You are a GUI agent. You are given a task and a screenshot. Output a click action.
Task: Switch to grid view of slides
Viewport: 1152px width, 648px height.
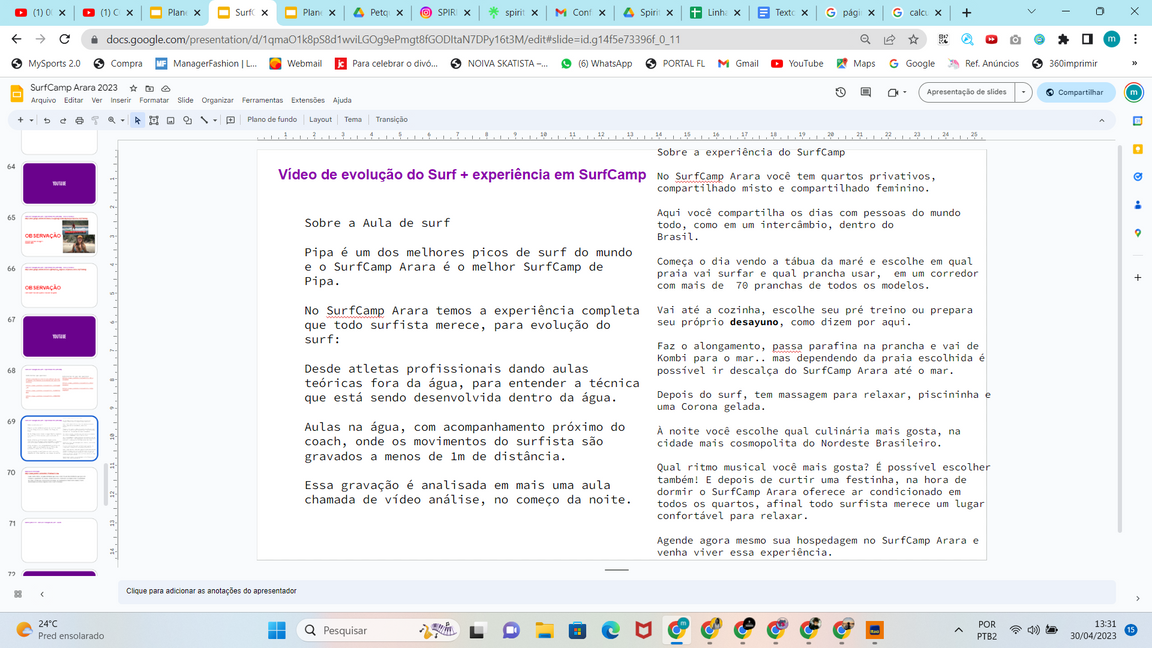pyautogui.click(x=18, y=594)
